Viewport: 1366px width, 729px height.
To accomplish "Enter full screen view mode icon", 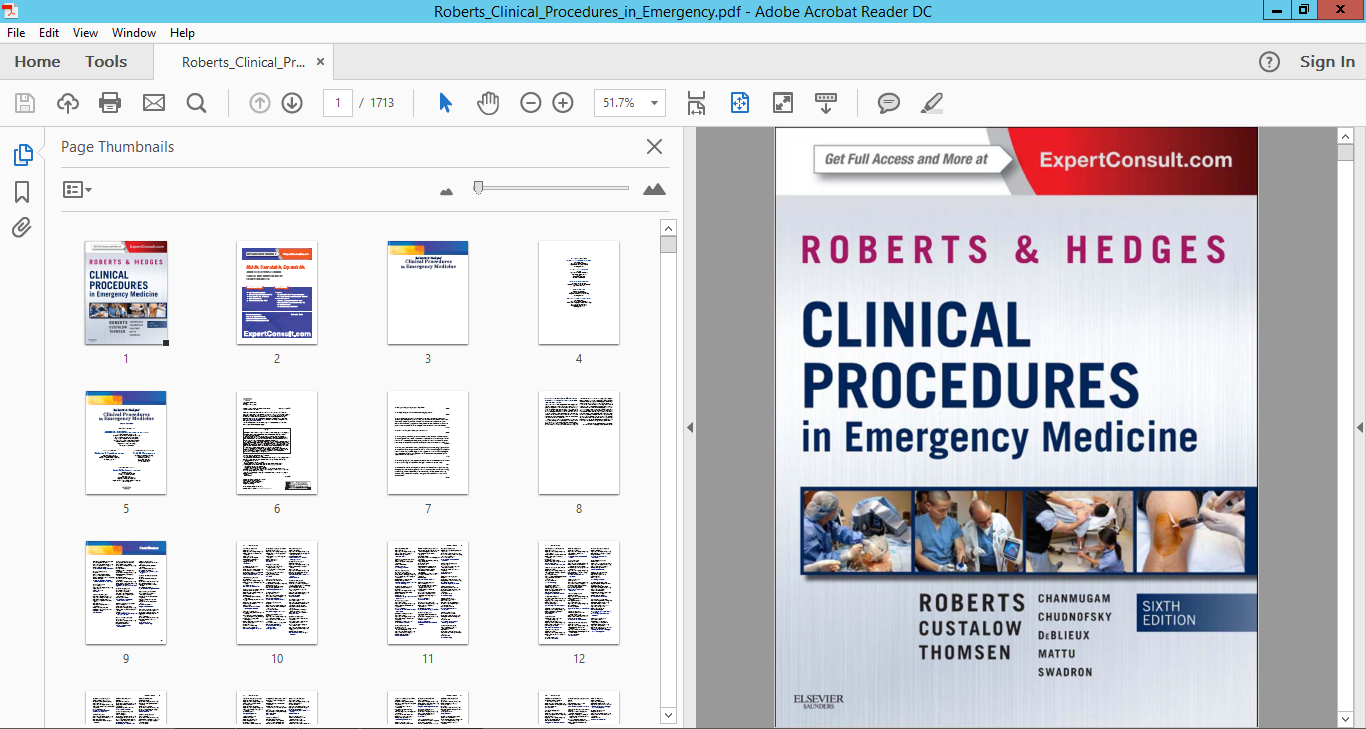I will coord(783,103).
